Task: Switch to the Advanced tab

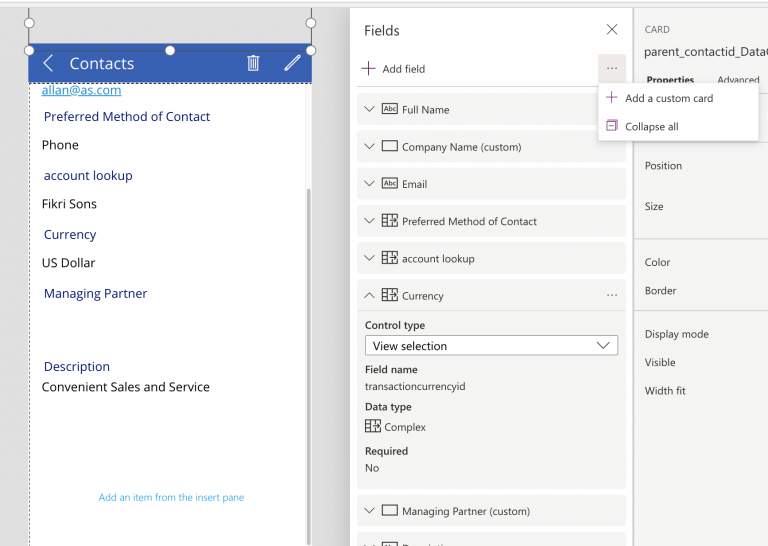Action: click(738, 80)
